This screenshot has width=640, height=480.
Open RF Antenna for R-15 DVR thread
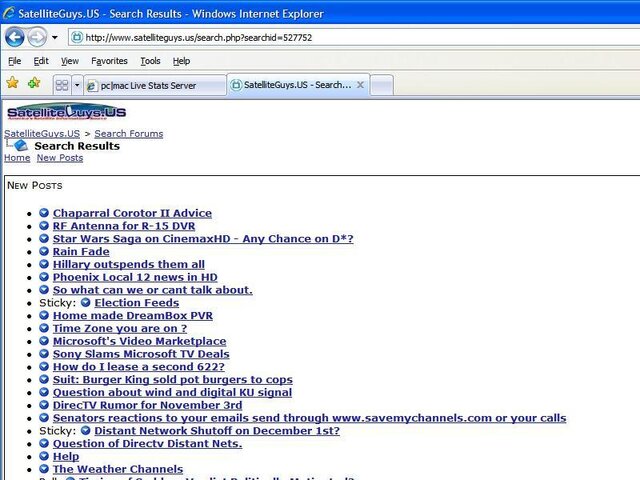click(x=124, y=226)
